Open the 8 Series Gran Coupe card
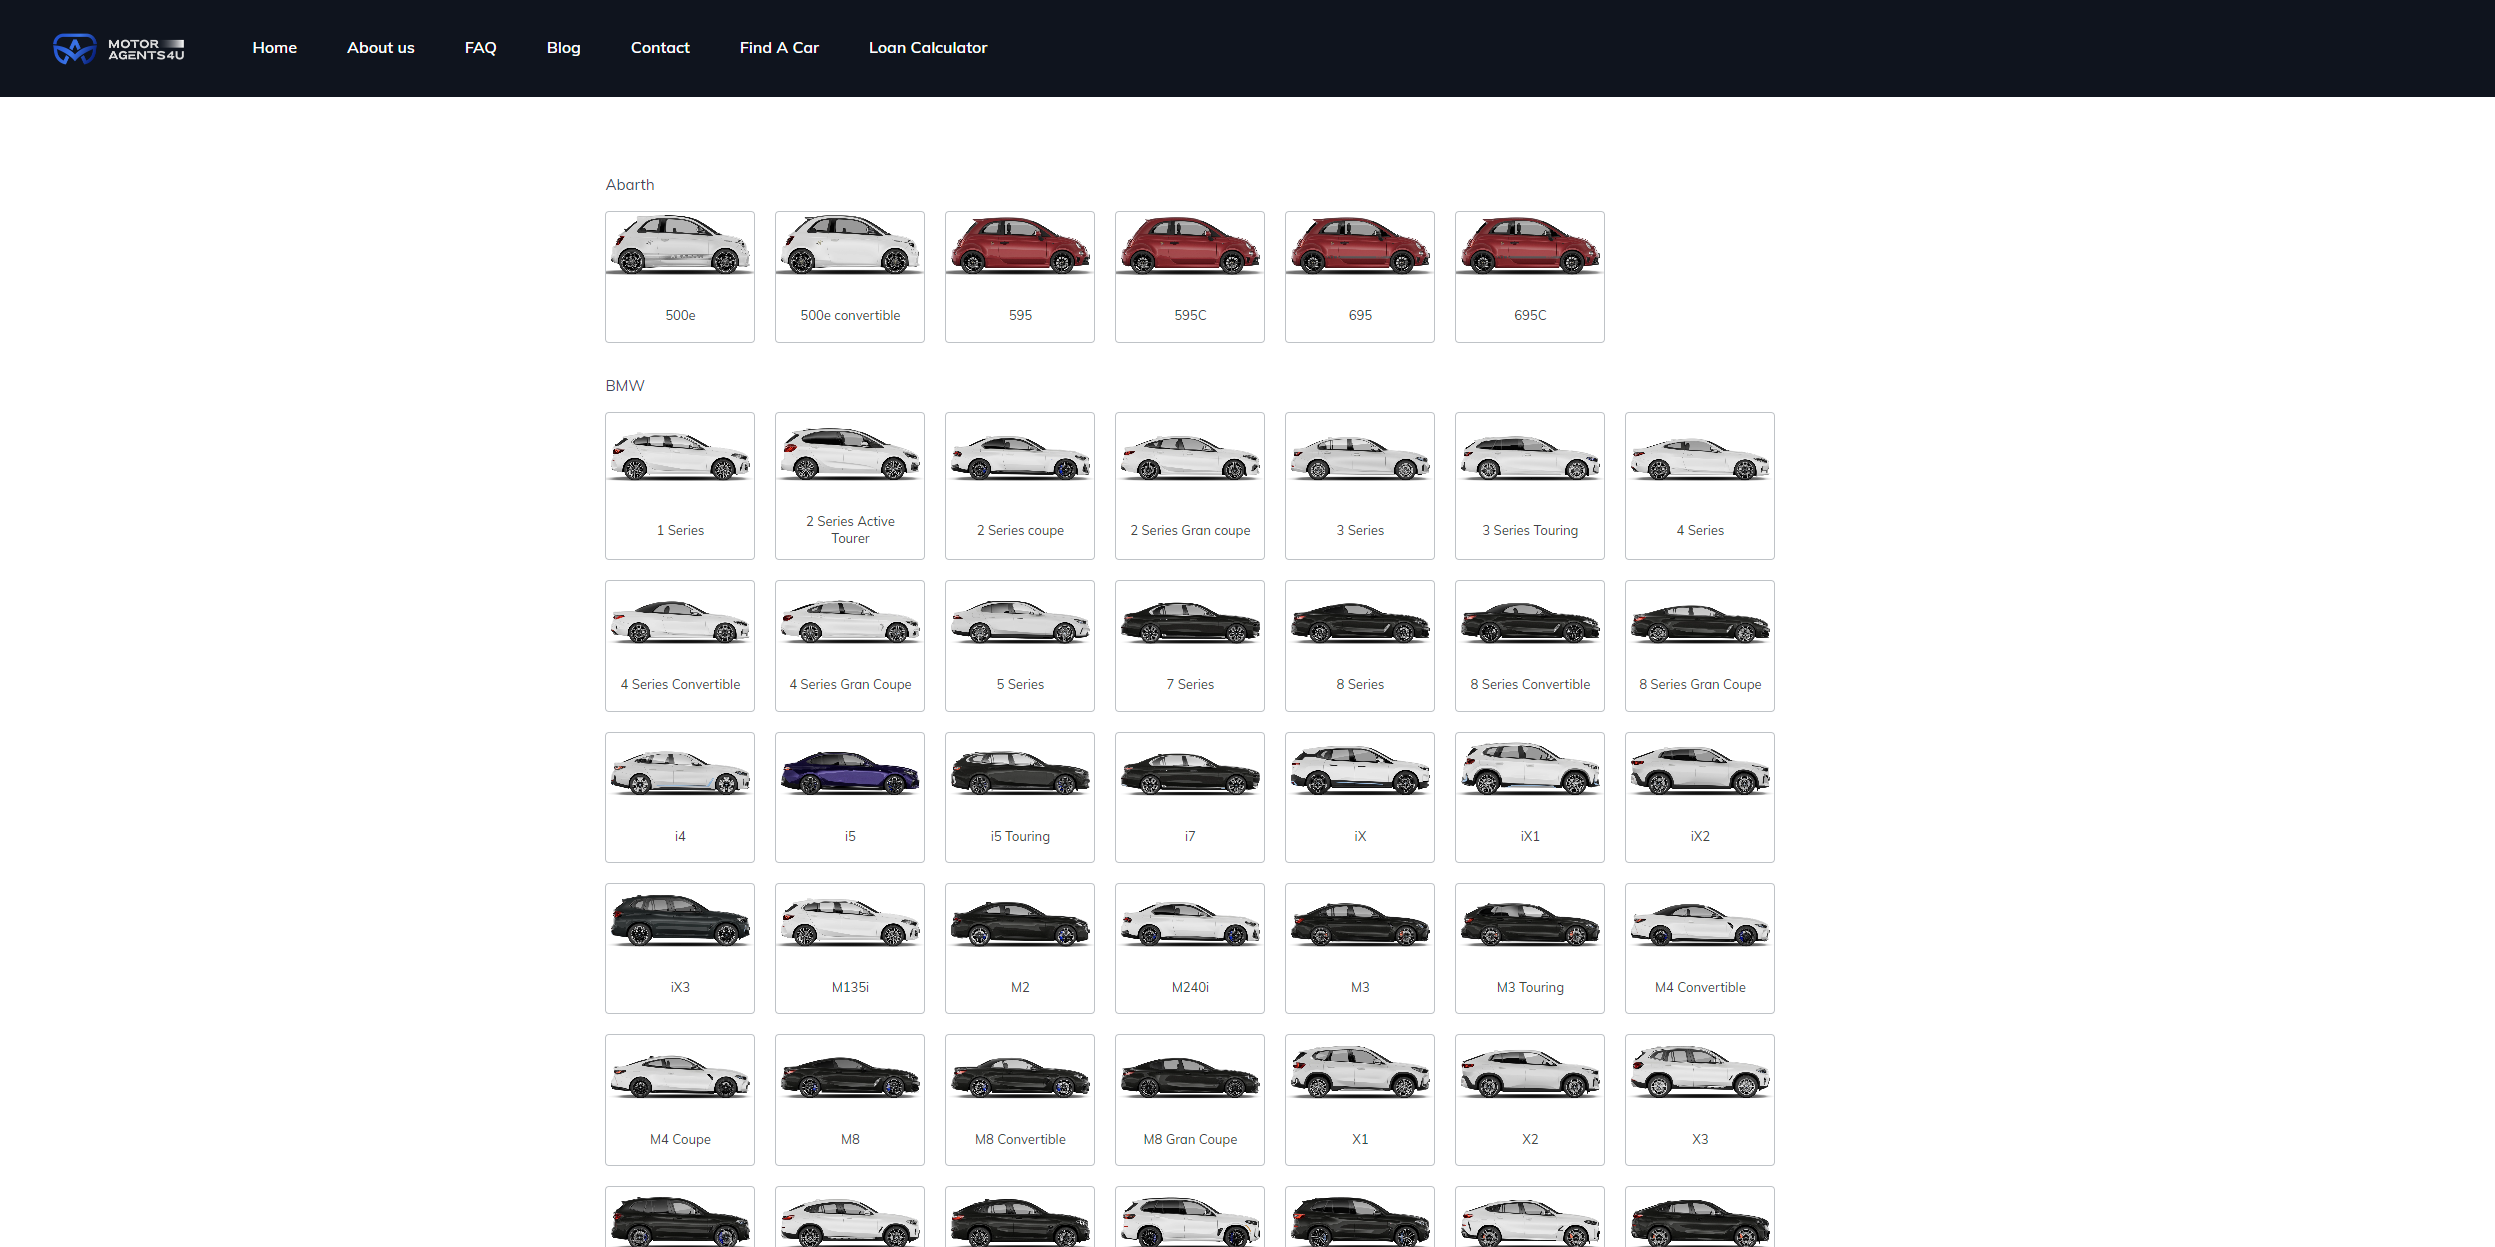The width and height of the screenshot is (2495, 1247). click(x=1700, y=646)
